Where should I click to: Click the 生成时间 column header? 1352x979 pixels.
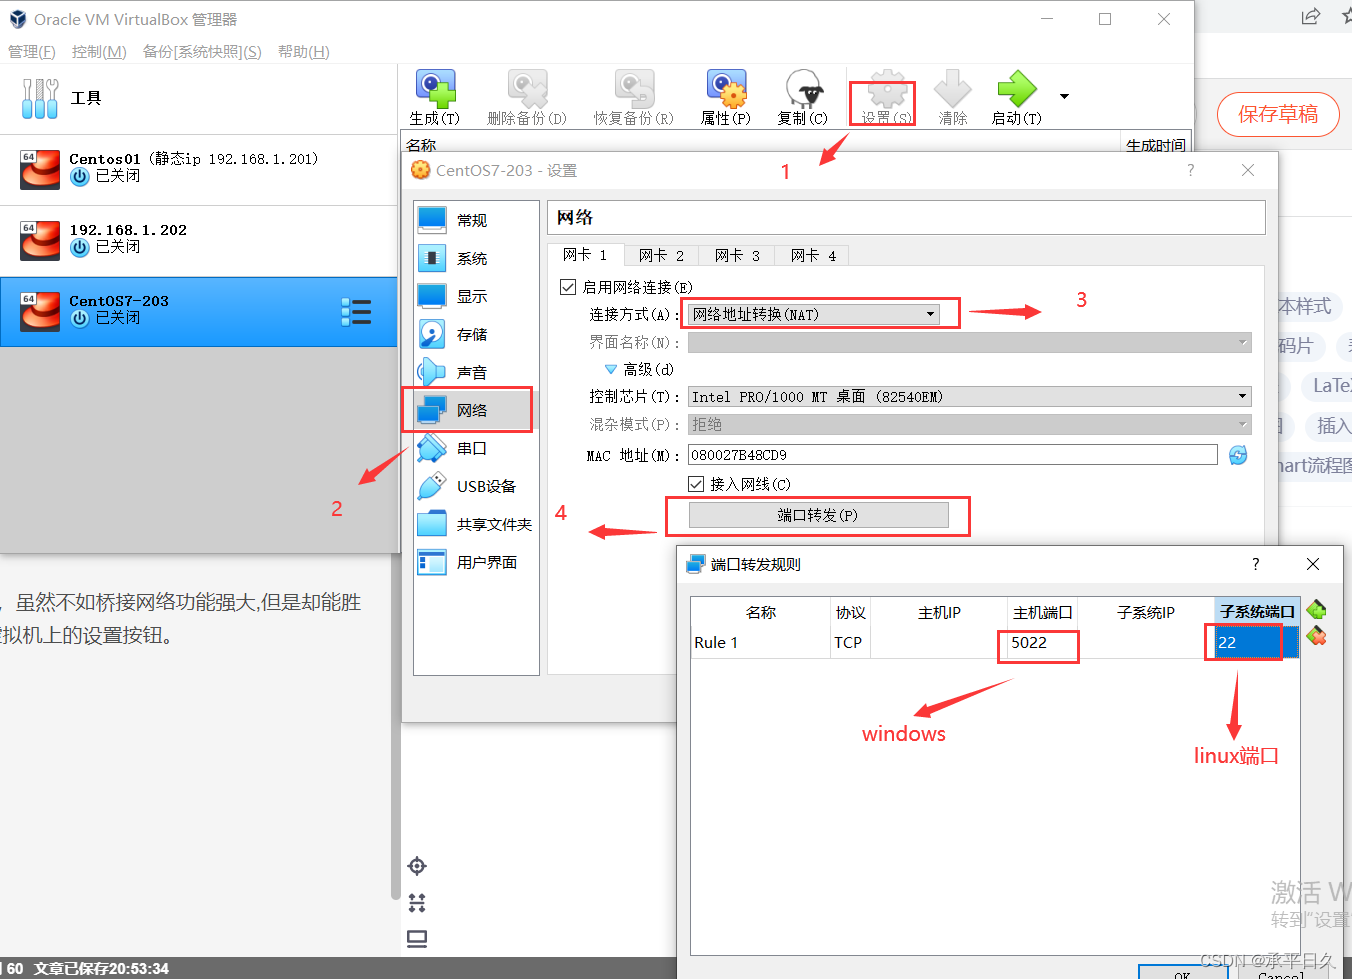1155,146
